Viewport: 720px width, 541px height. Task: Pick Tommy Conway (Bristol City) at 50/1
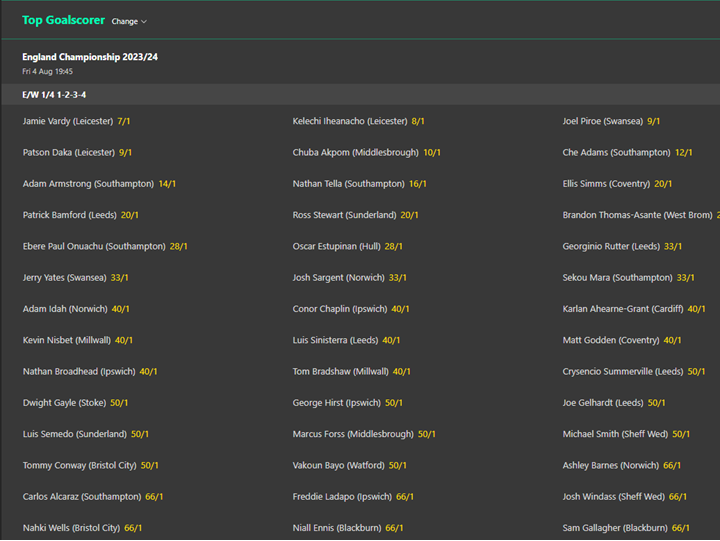tap(90, 465)
